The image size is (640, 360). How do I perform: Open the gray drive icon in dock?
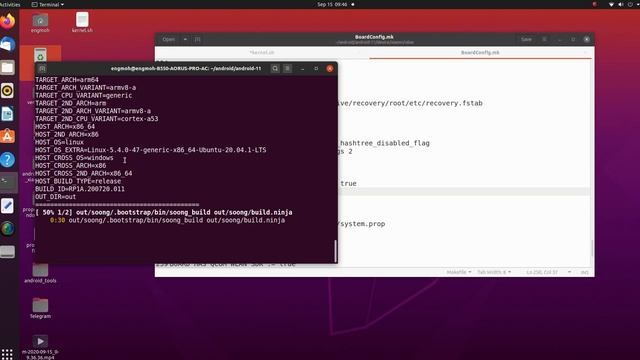[7, 252]
